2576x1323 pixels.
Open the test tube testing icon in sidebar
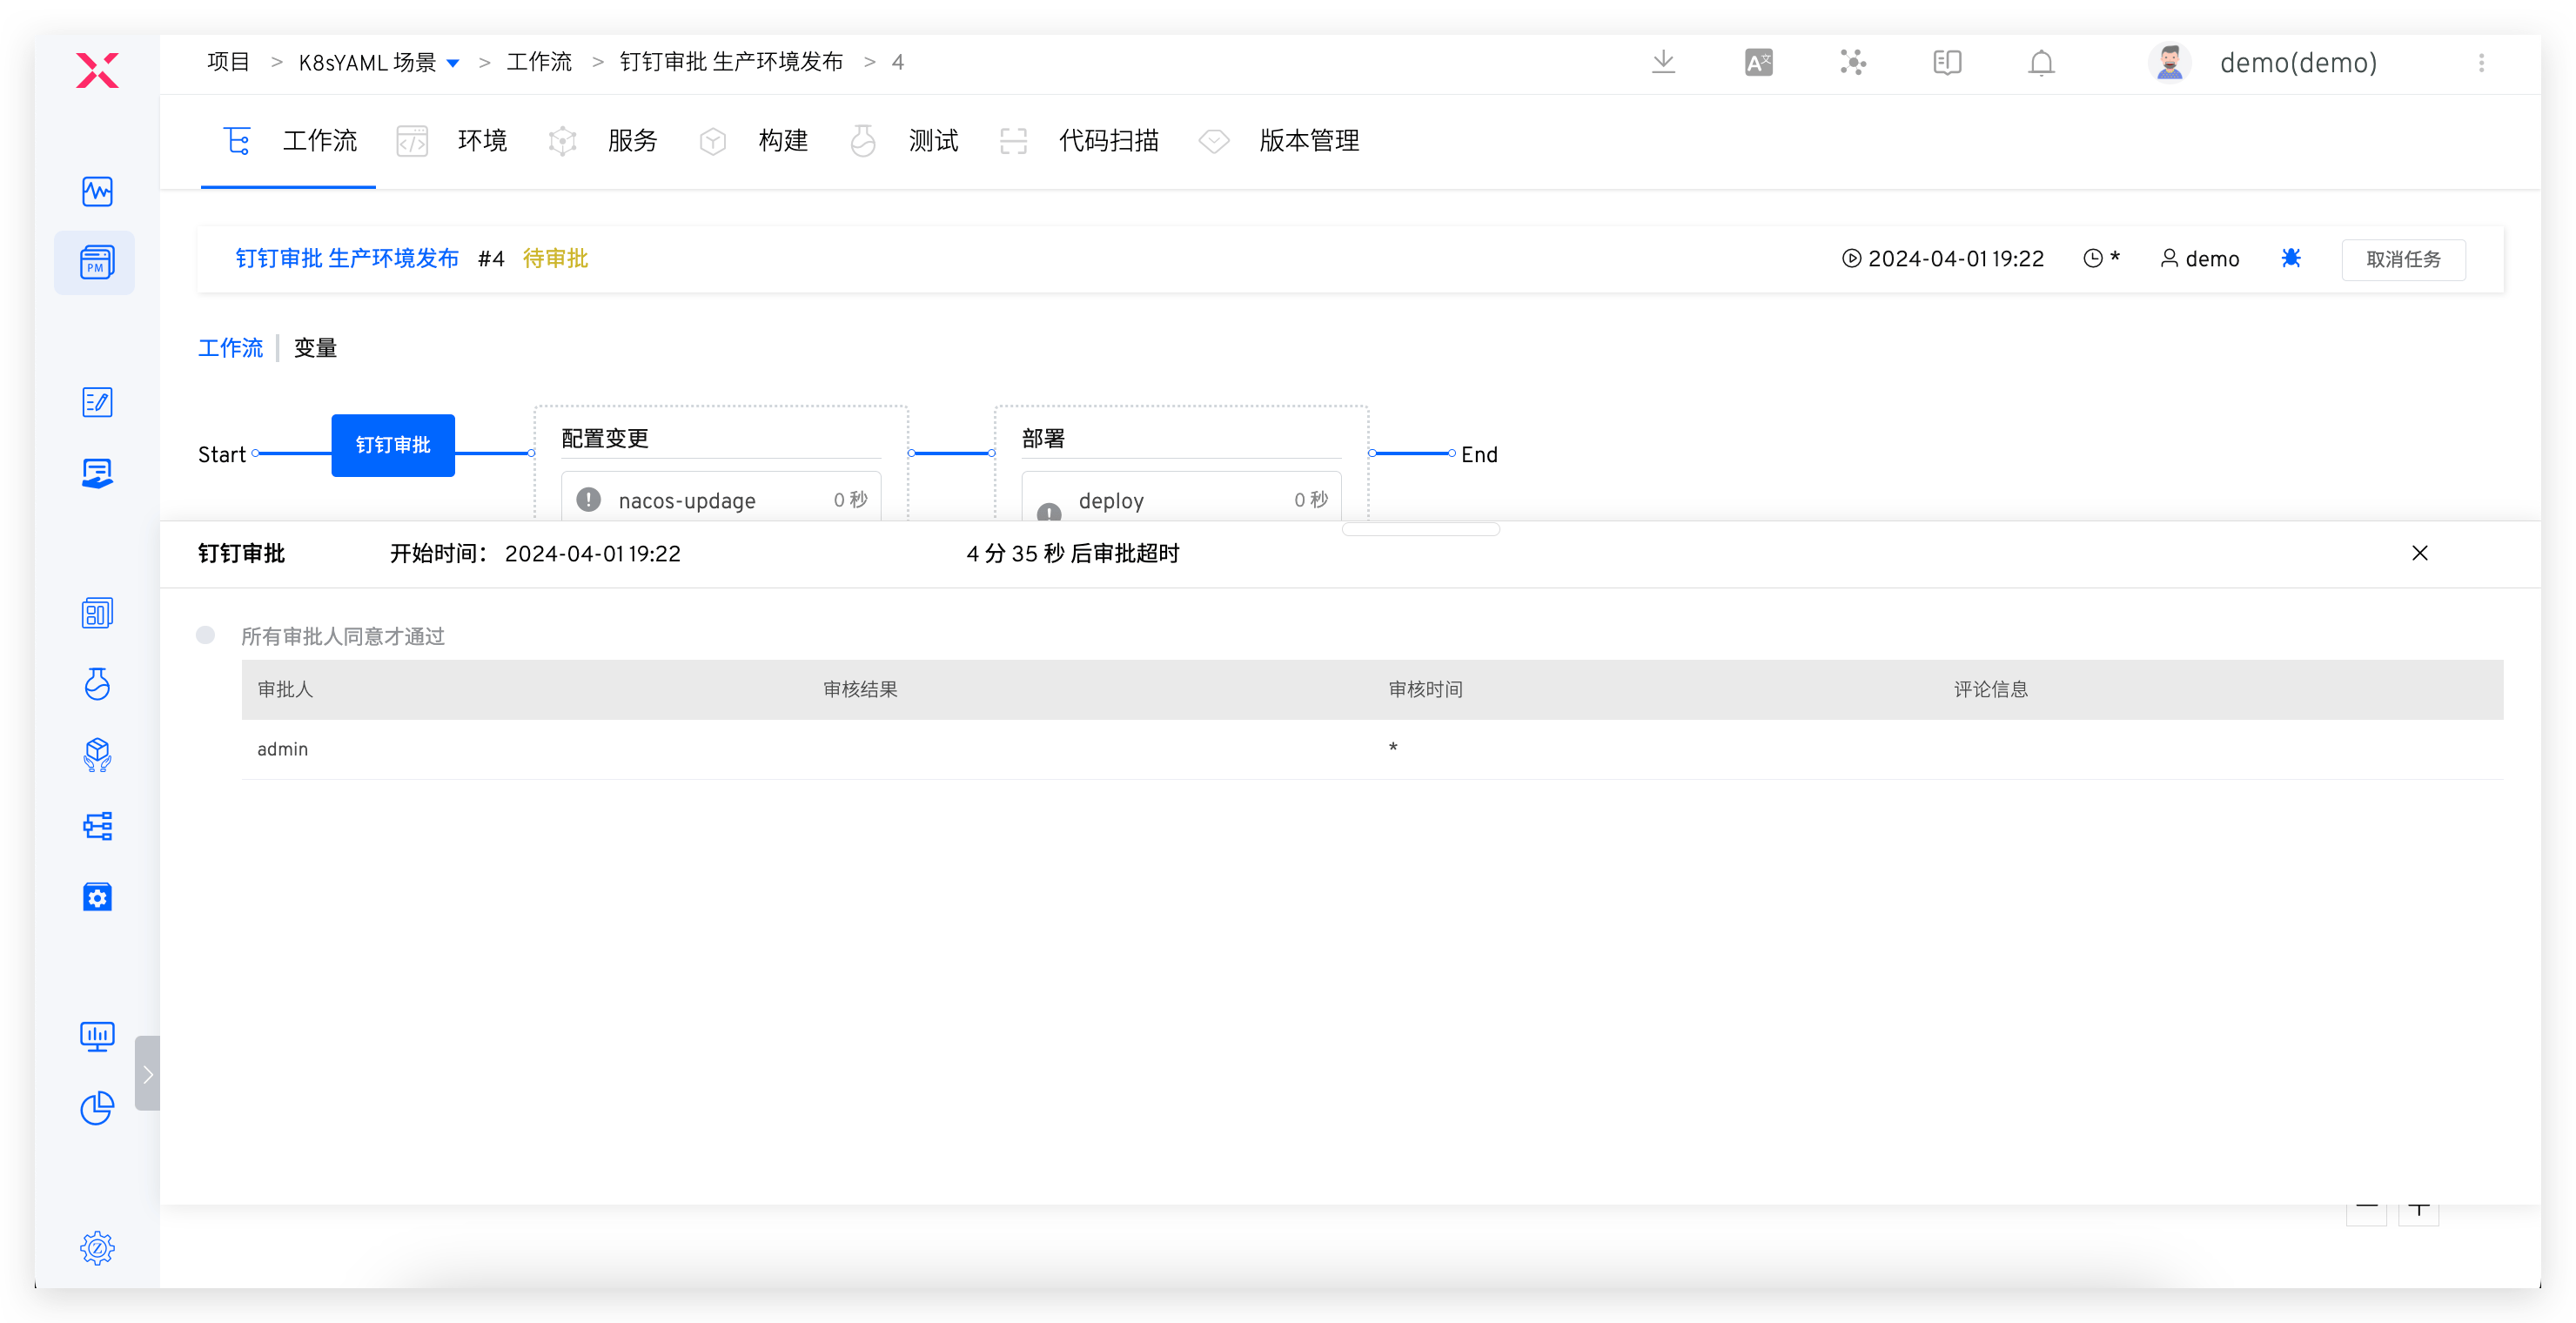pos(96,684)
